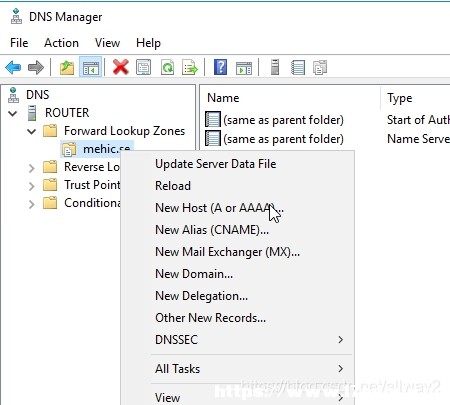This screenshot has height=405, width=450.
Task: Sort by the Name column header
Action: 223,98
